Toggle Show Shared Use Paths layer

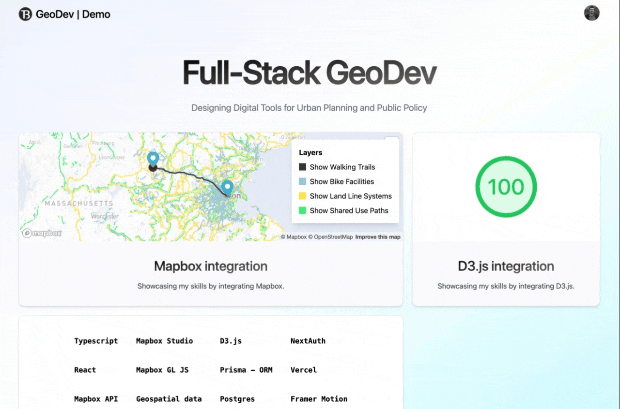click(x=344, y=210)
